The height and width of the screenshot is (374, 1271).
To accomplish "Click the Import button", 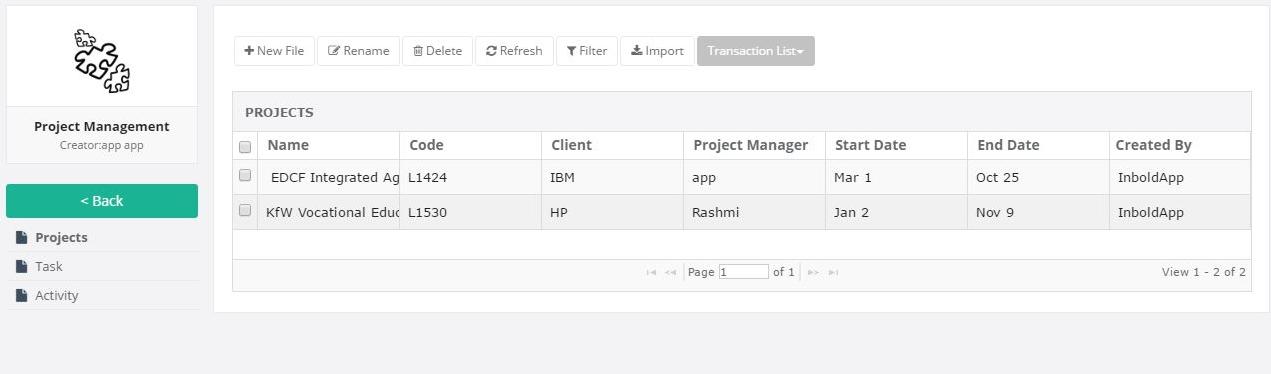I will [657, 51].
